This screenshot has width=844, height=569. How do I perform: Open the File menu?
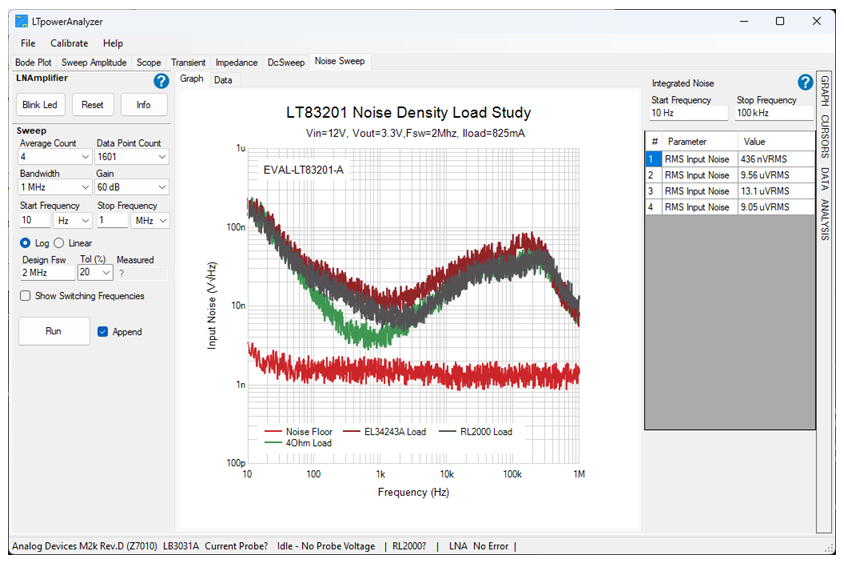tap(28, 44)
